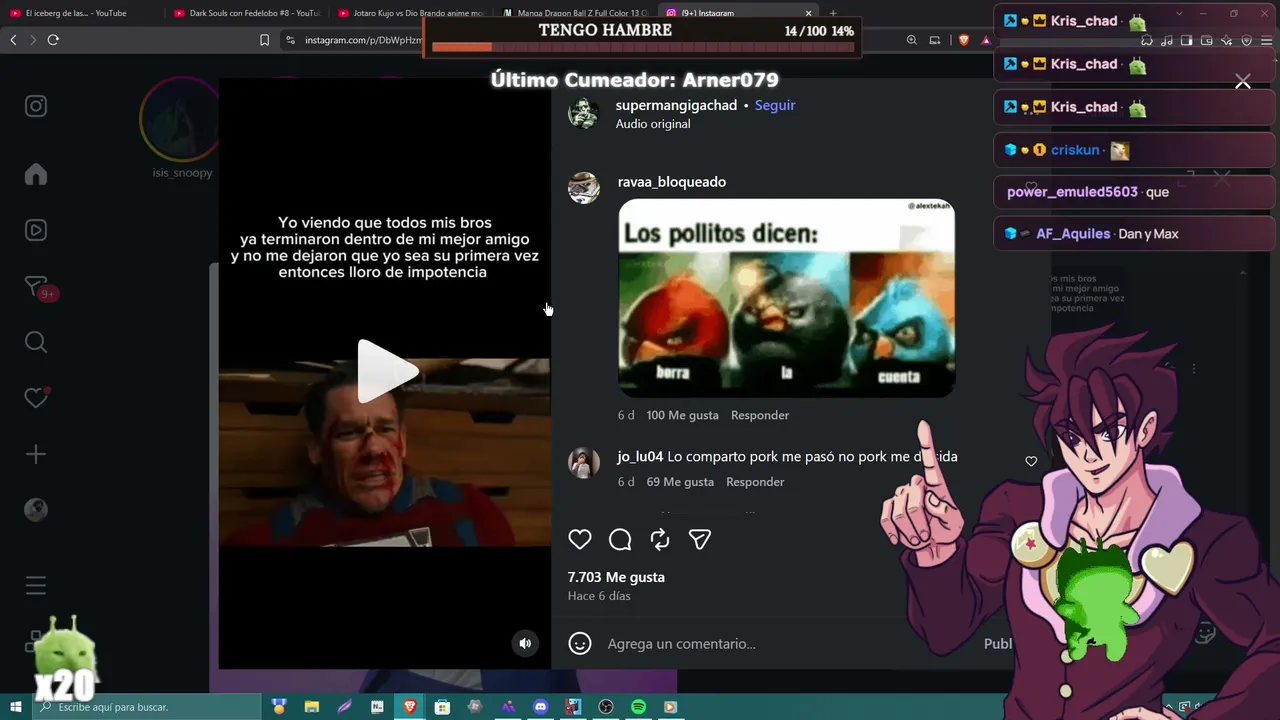Open notifications heart icon in sidebar
The width and height of the screenshot is (1280, 720).
coord(37,397)
